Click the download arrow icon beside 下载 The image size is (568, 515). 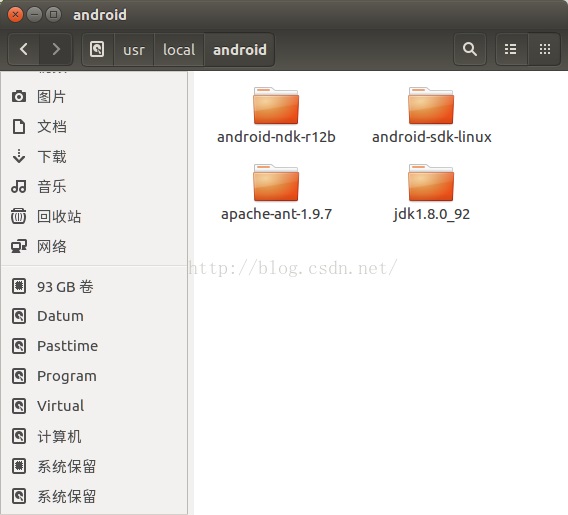(19, 156)
